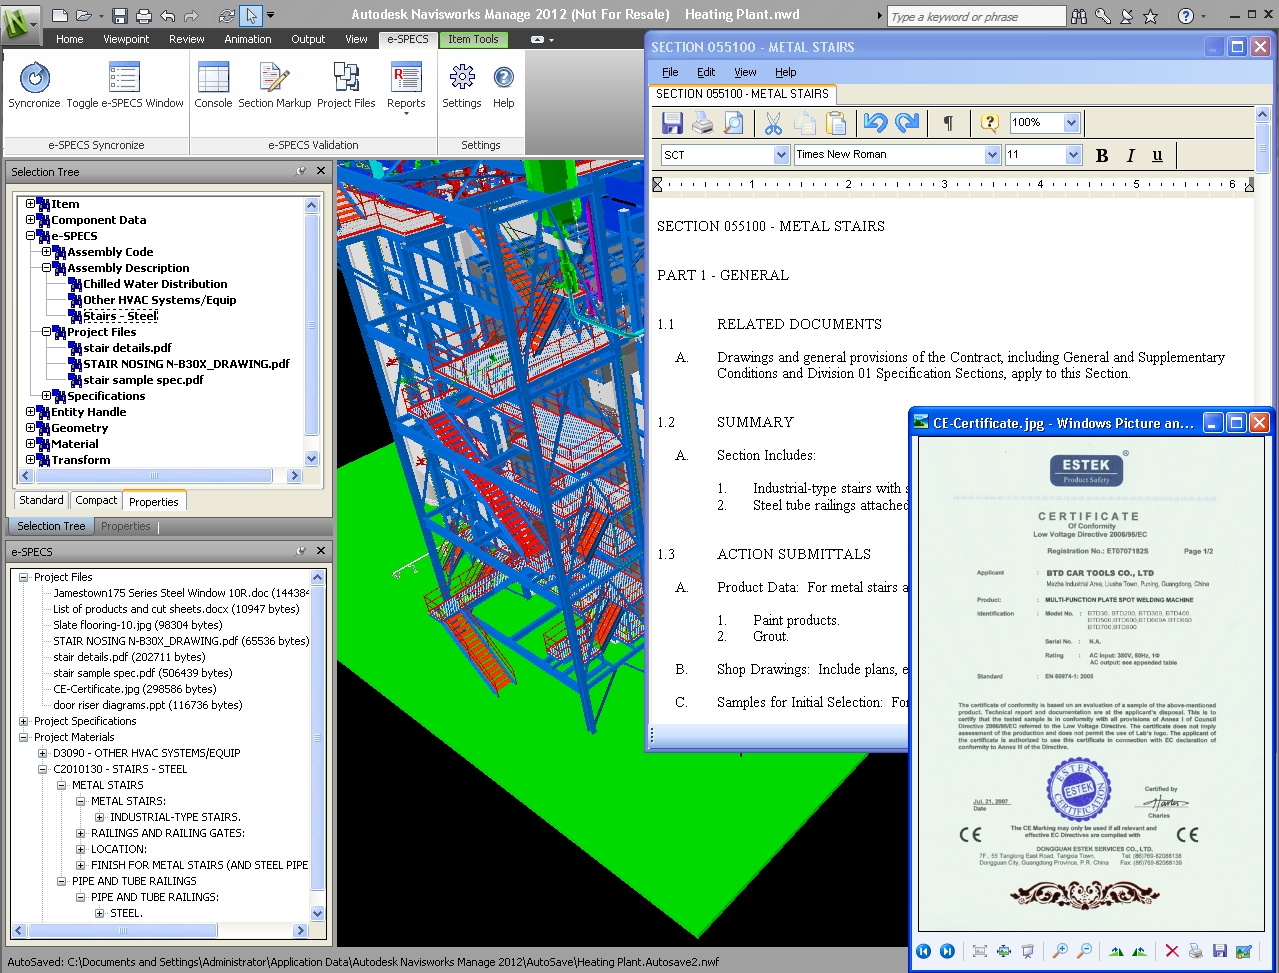Open the Reports dropdown

click(406, 88)
